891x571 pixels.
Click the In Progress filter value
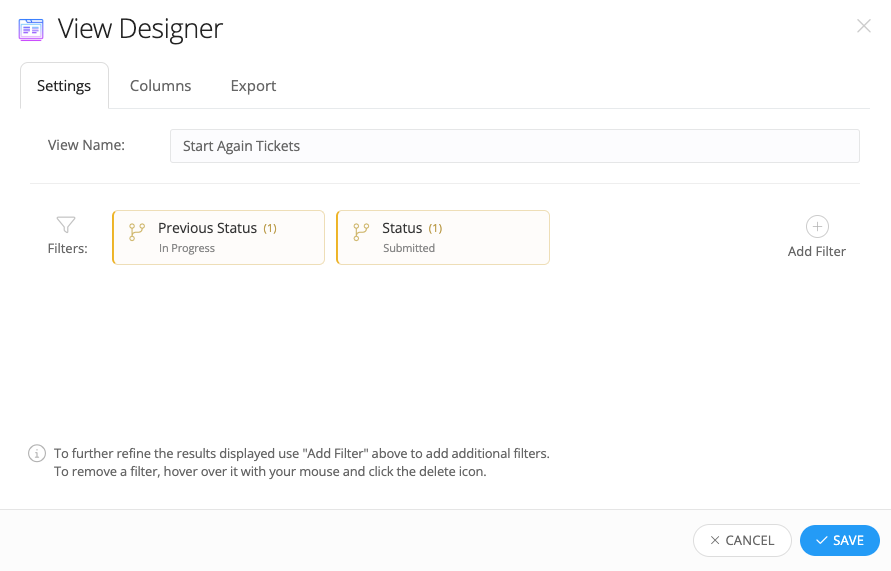[187, 248]
